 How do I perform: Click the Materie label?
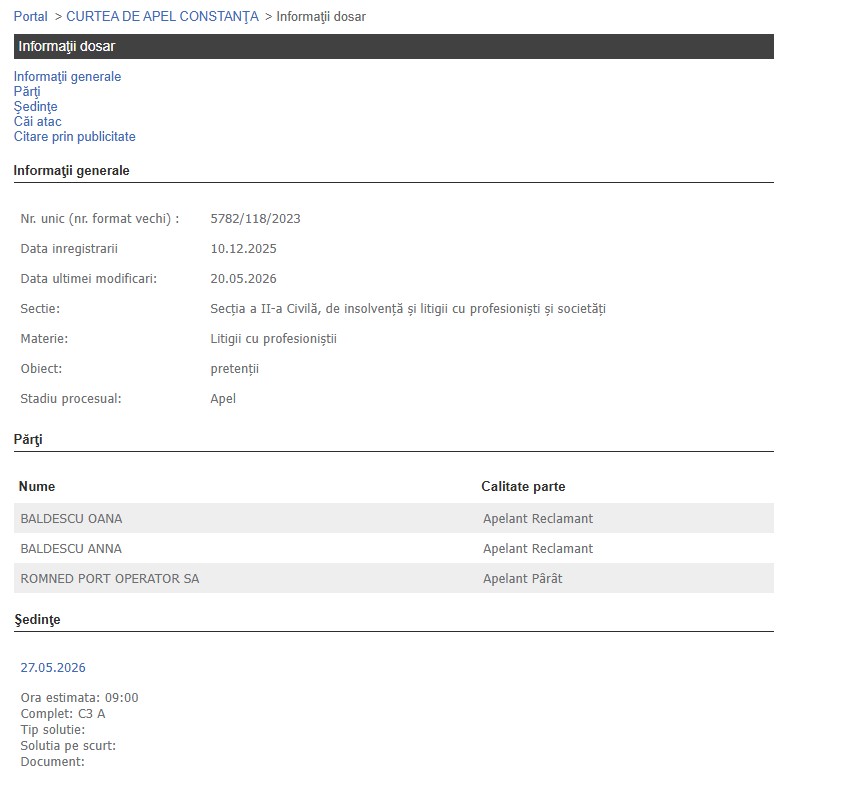tap(45, 339)
